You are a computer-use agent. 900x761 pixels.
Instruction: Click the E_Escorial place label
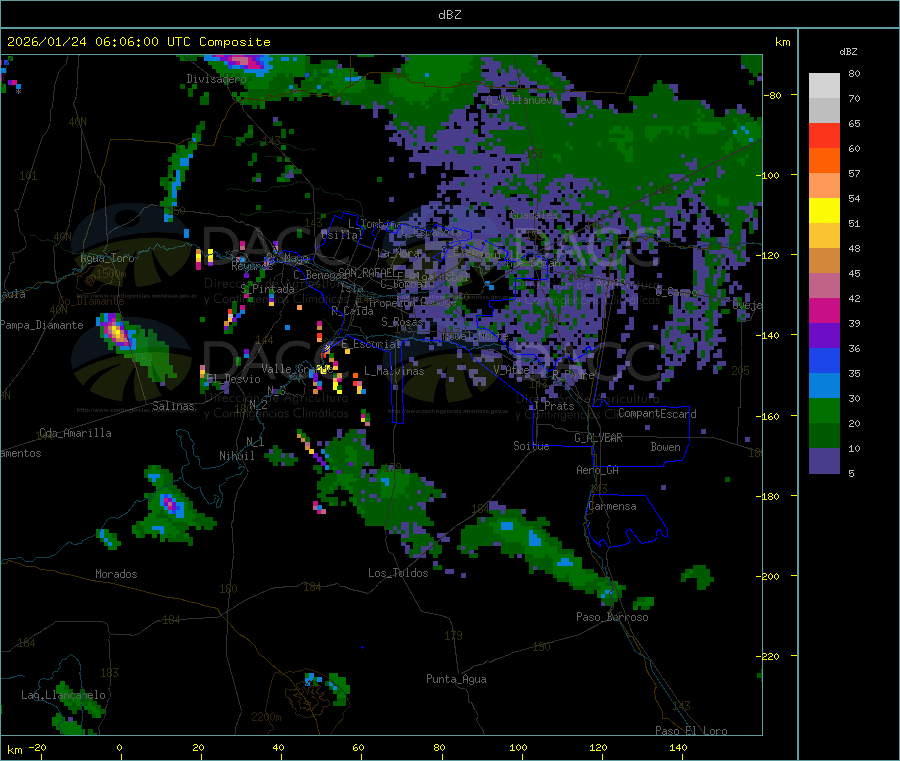[x=371, y=344]
